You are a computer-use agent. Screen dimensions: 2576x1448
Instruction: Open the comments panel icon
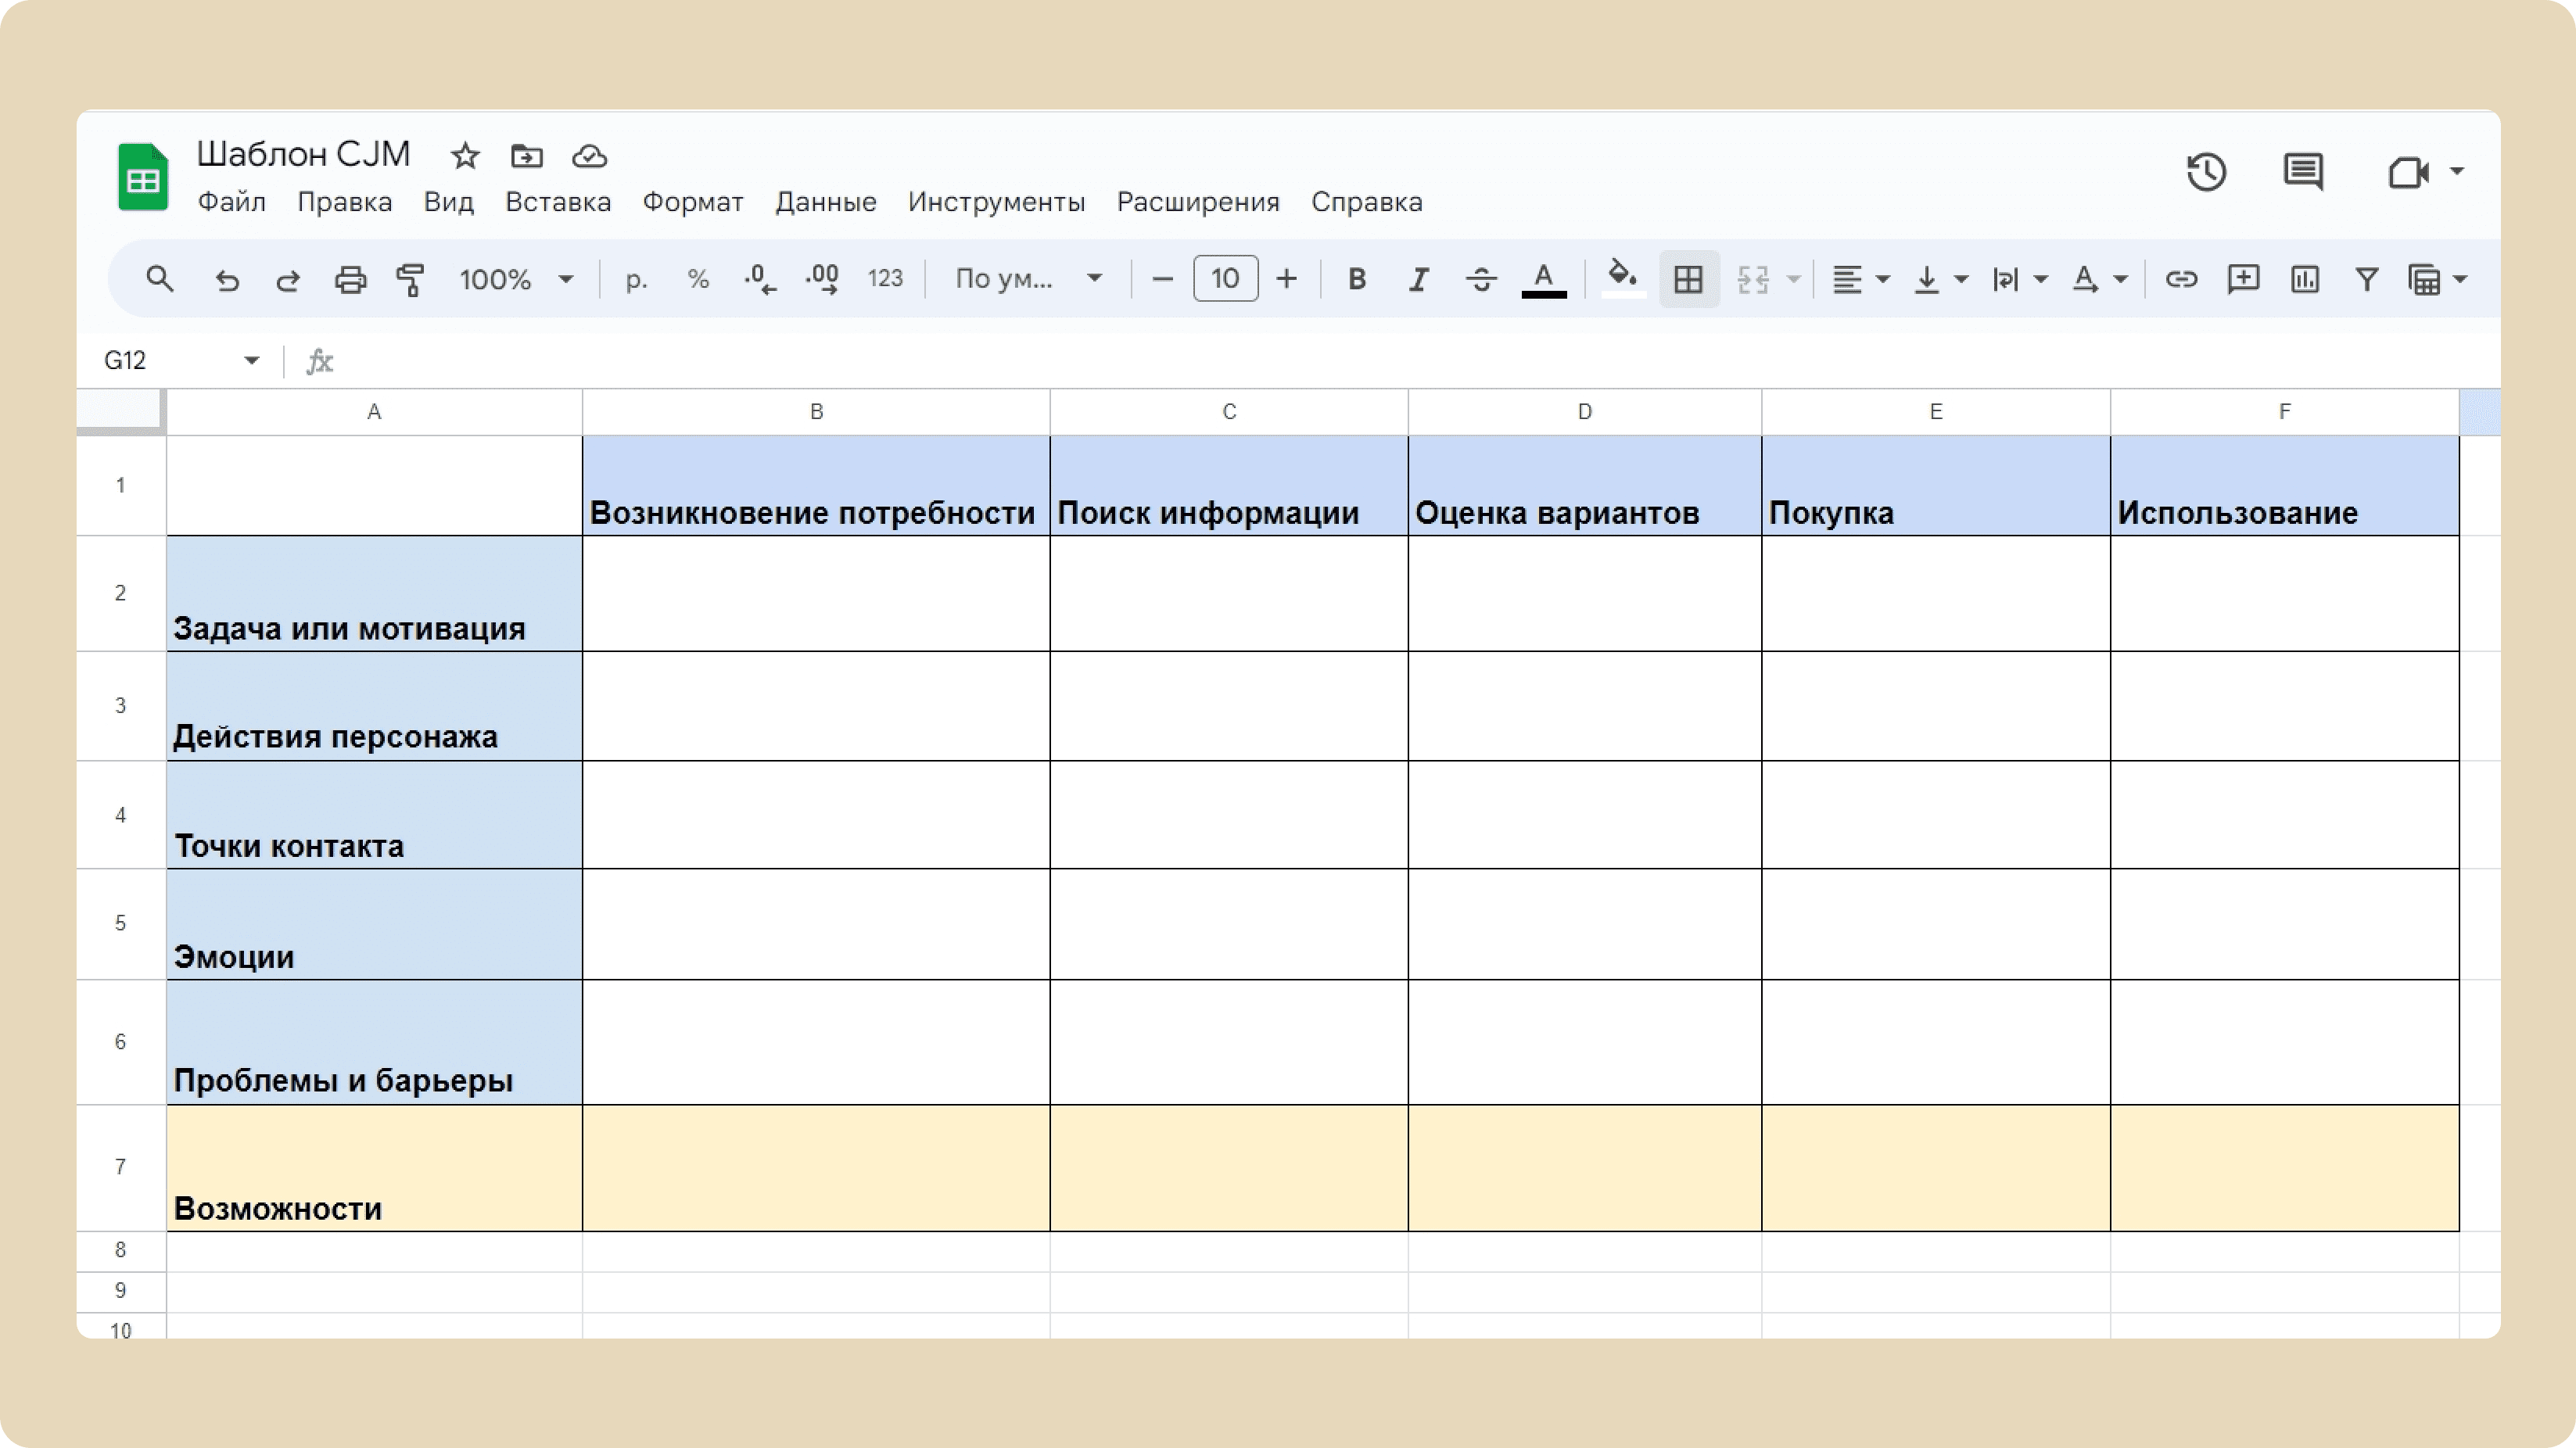(2303, 172)
